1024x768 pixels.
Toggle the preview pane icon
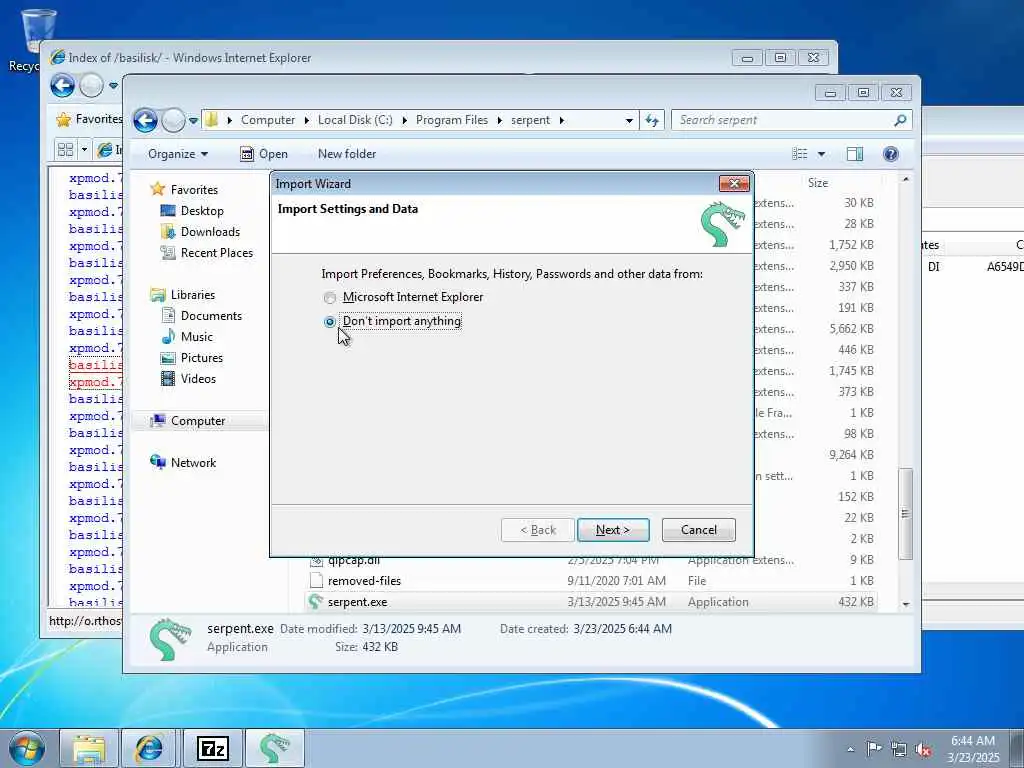click(x=855, y=154)
